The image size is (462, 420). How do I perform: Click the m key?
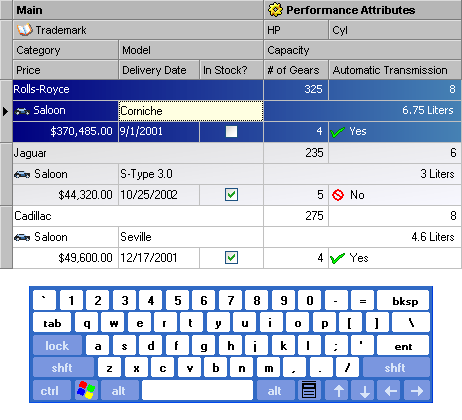pos(269,368)
